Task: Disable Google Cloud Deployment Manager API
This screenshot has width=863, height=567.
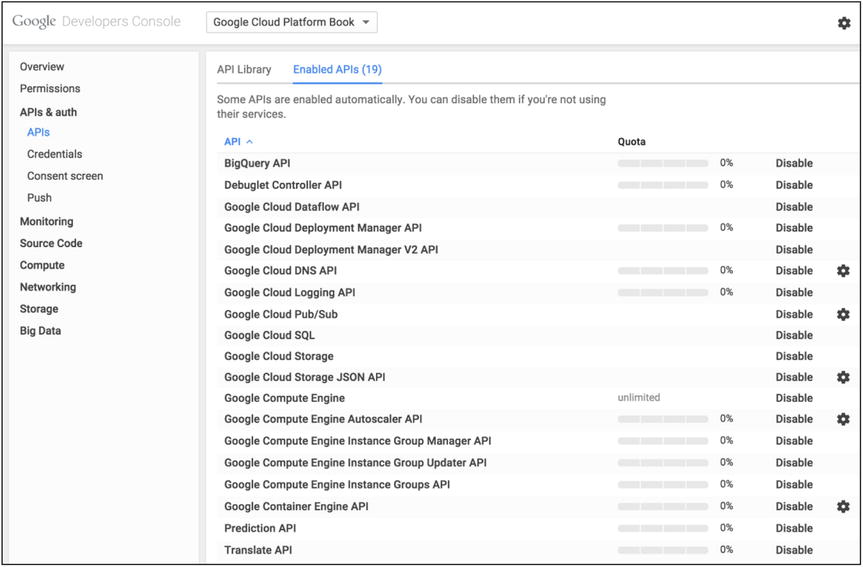Action: (x=794, y=228)
